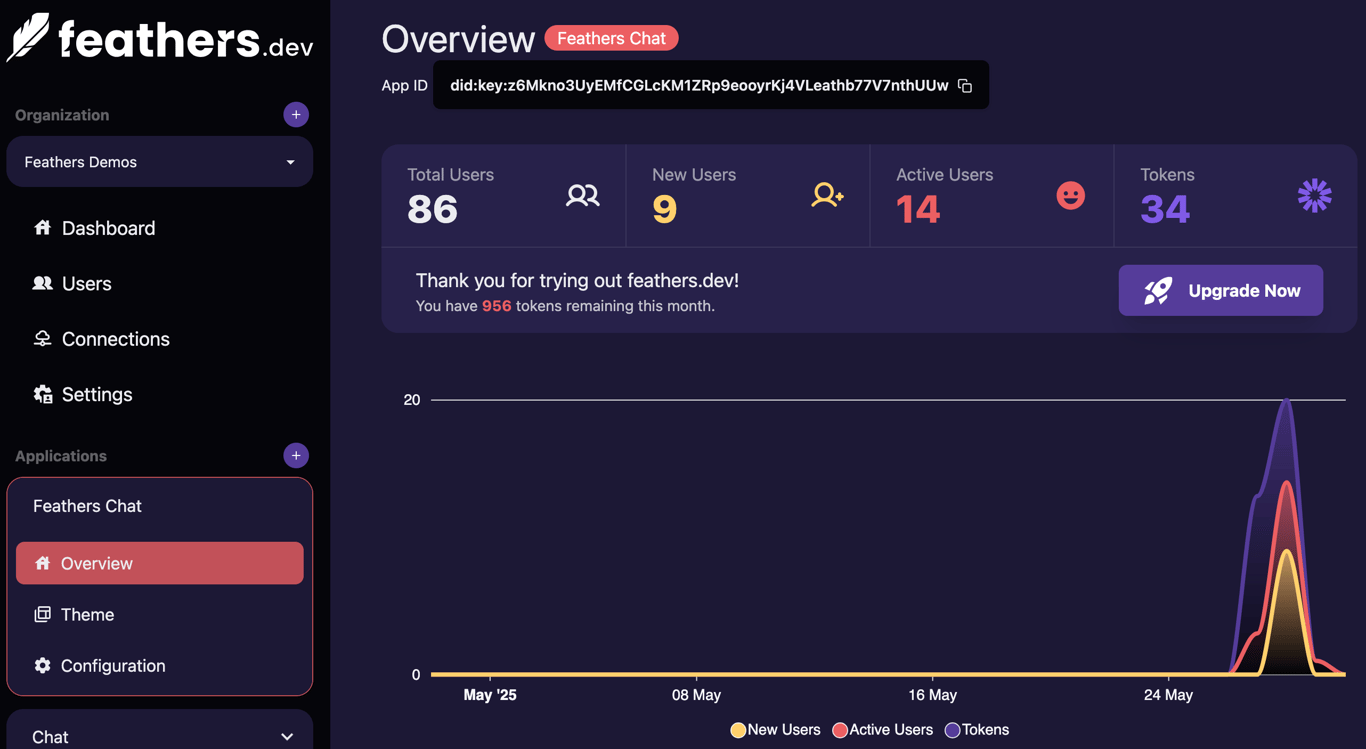Click the 08 May axis label
The height and width of the screenshot is (749, 1366).
point(696,695)
